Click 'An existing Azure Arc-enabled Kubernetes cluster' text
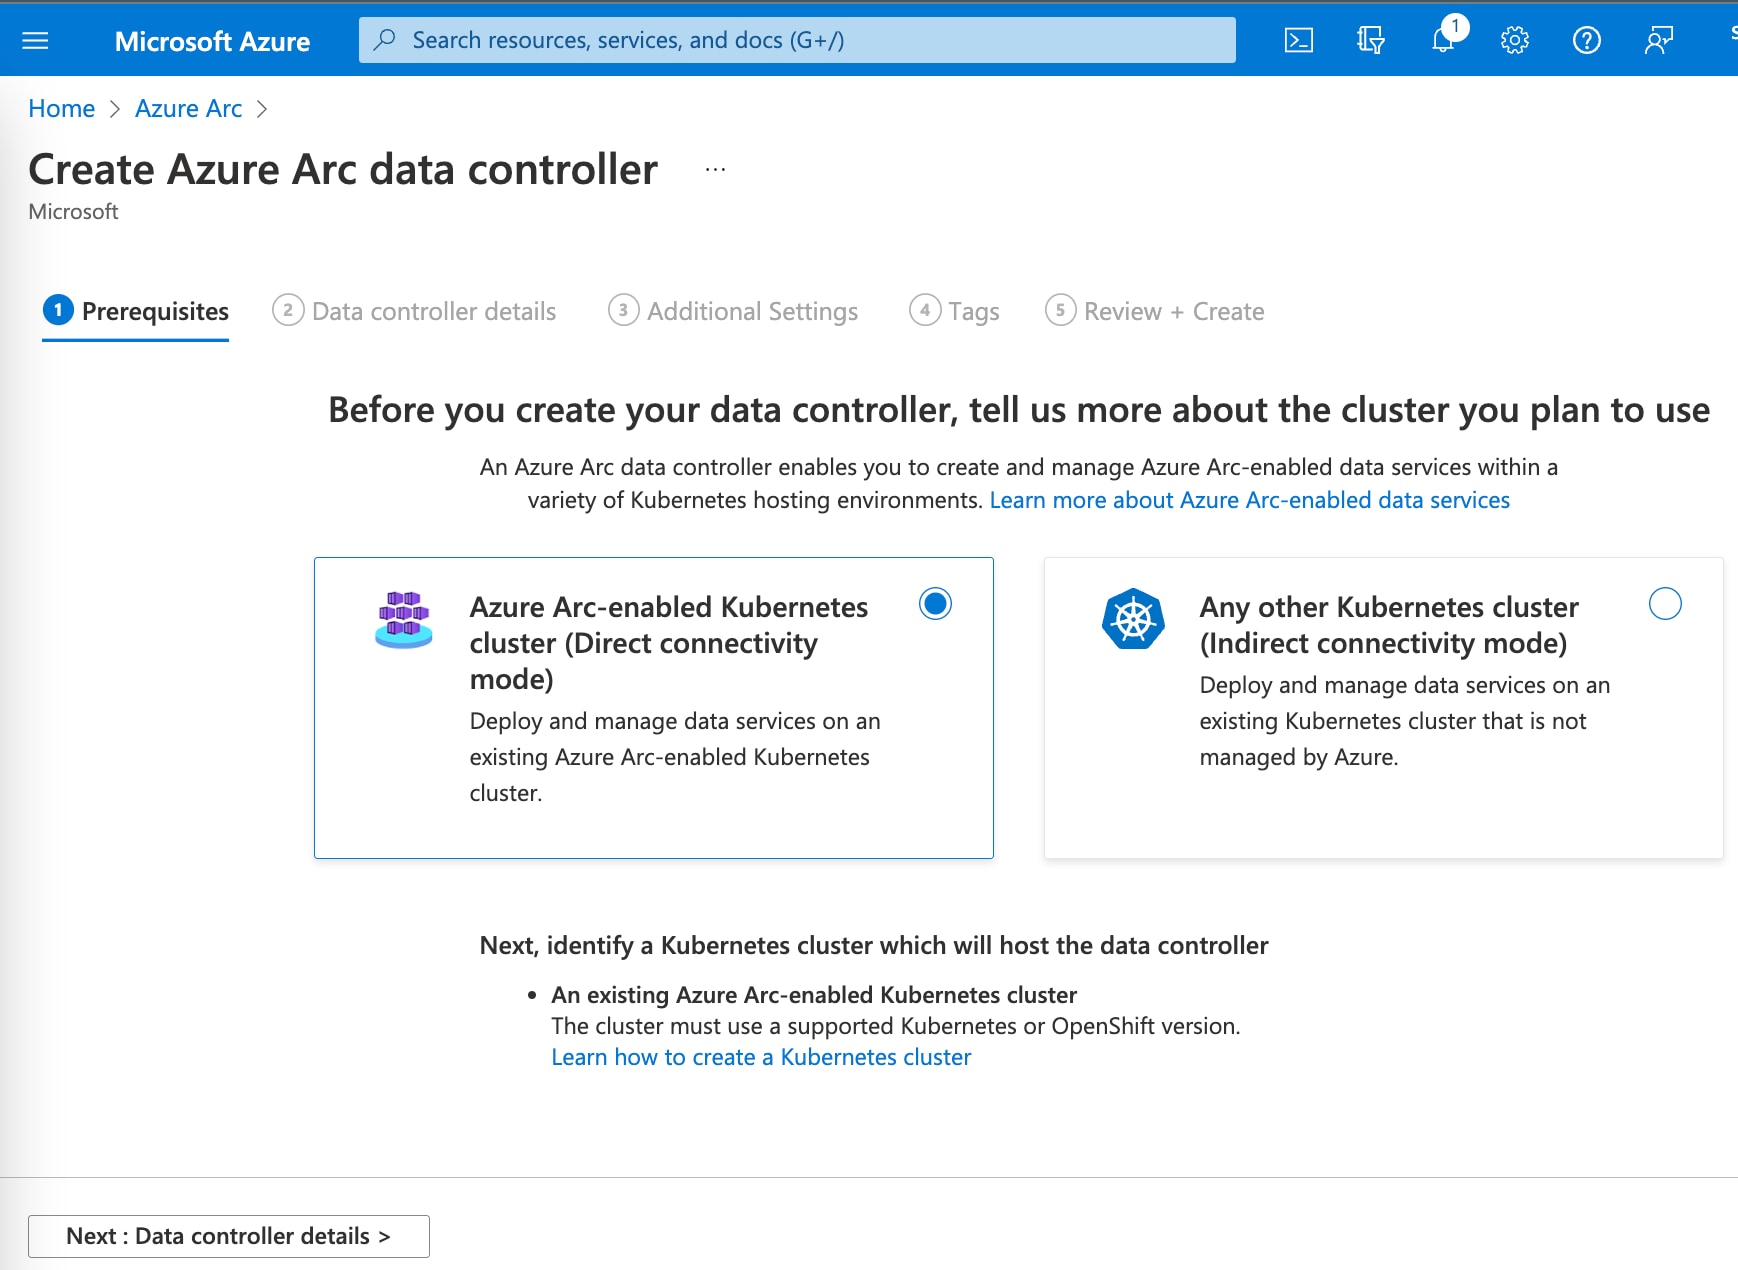 point(814,995)
